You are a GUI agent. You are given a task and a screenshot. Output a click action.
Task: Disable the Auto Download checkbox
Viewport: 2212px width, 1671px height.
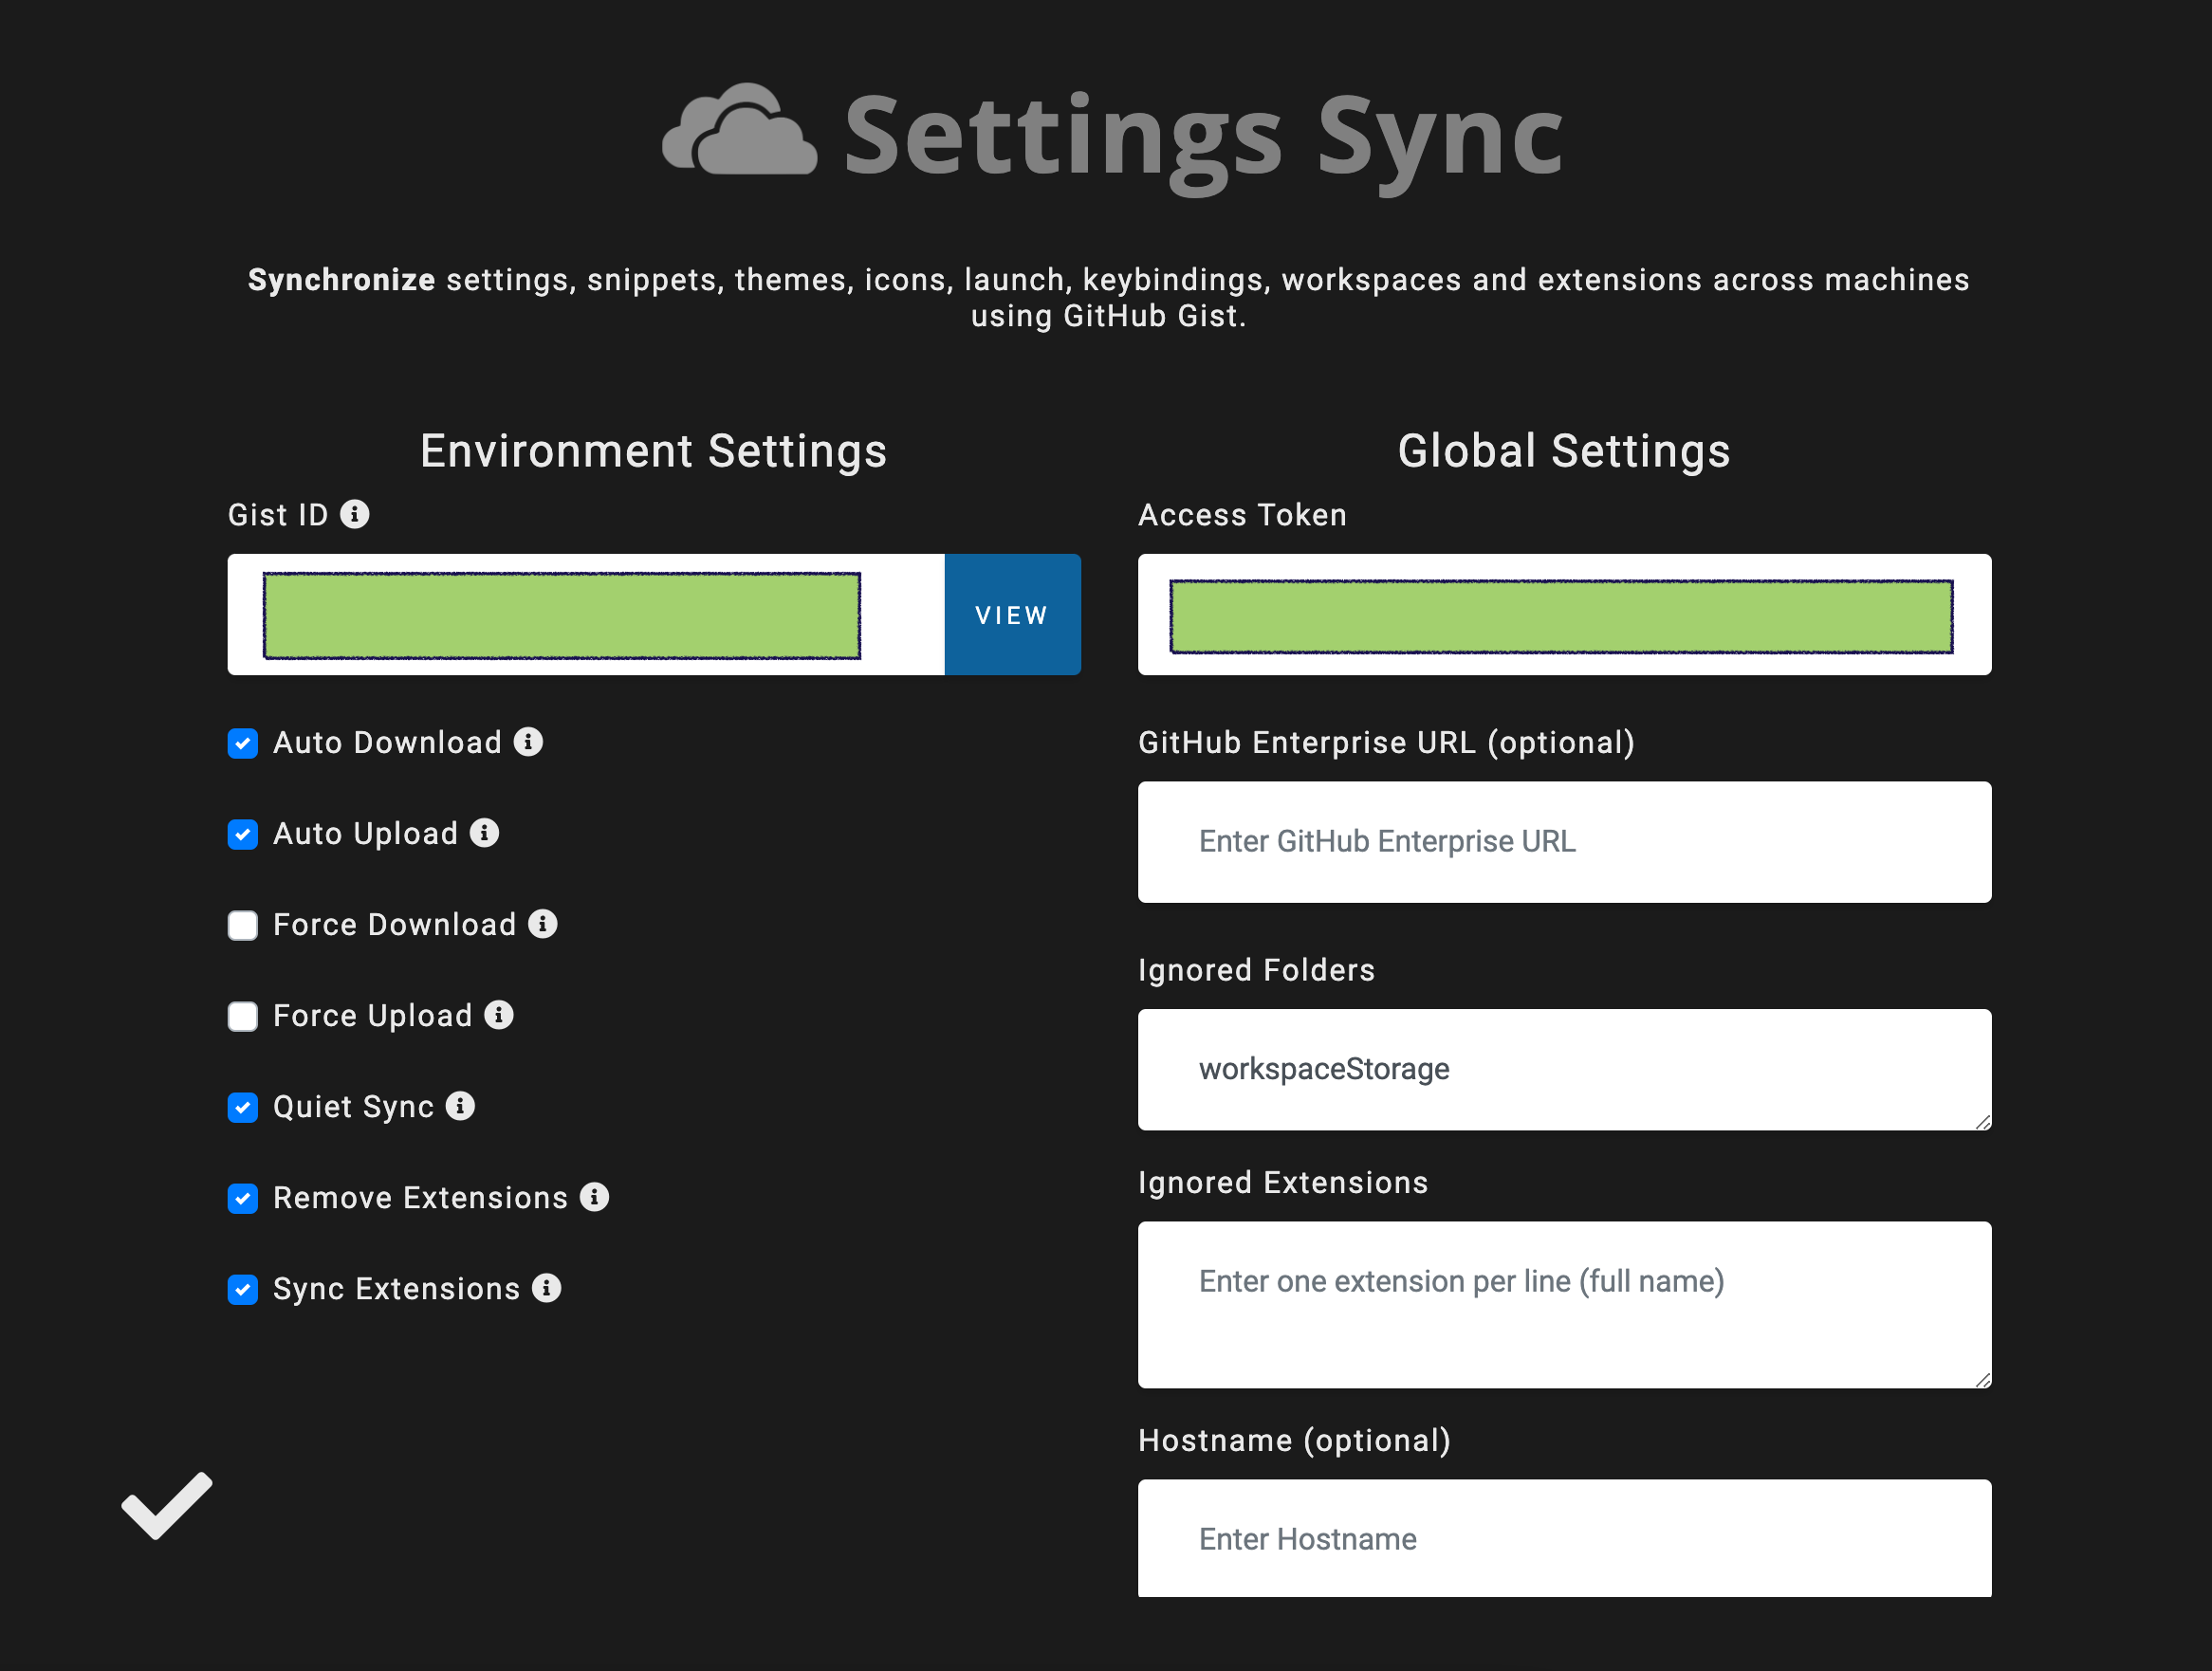pyautogui.click(x=243, y=744)
